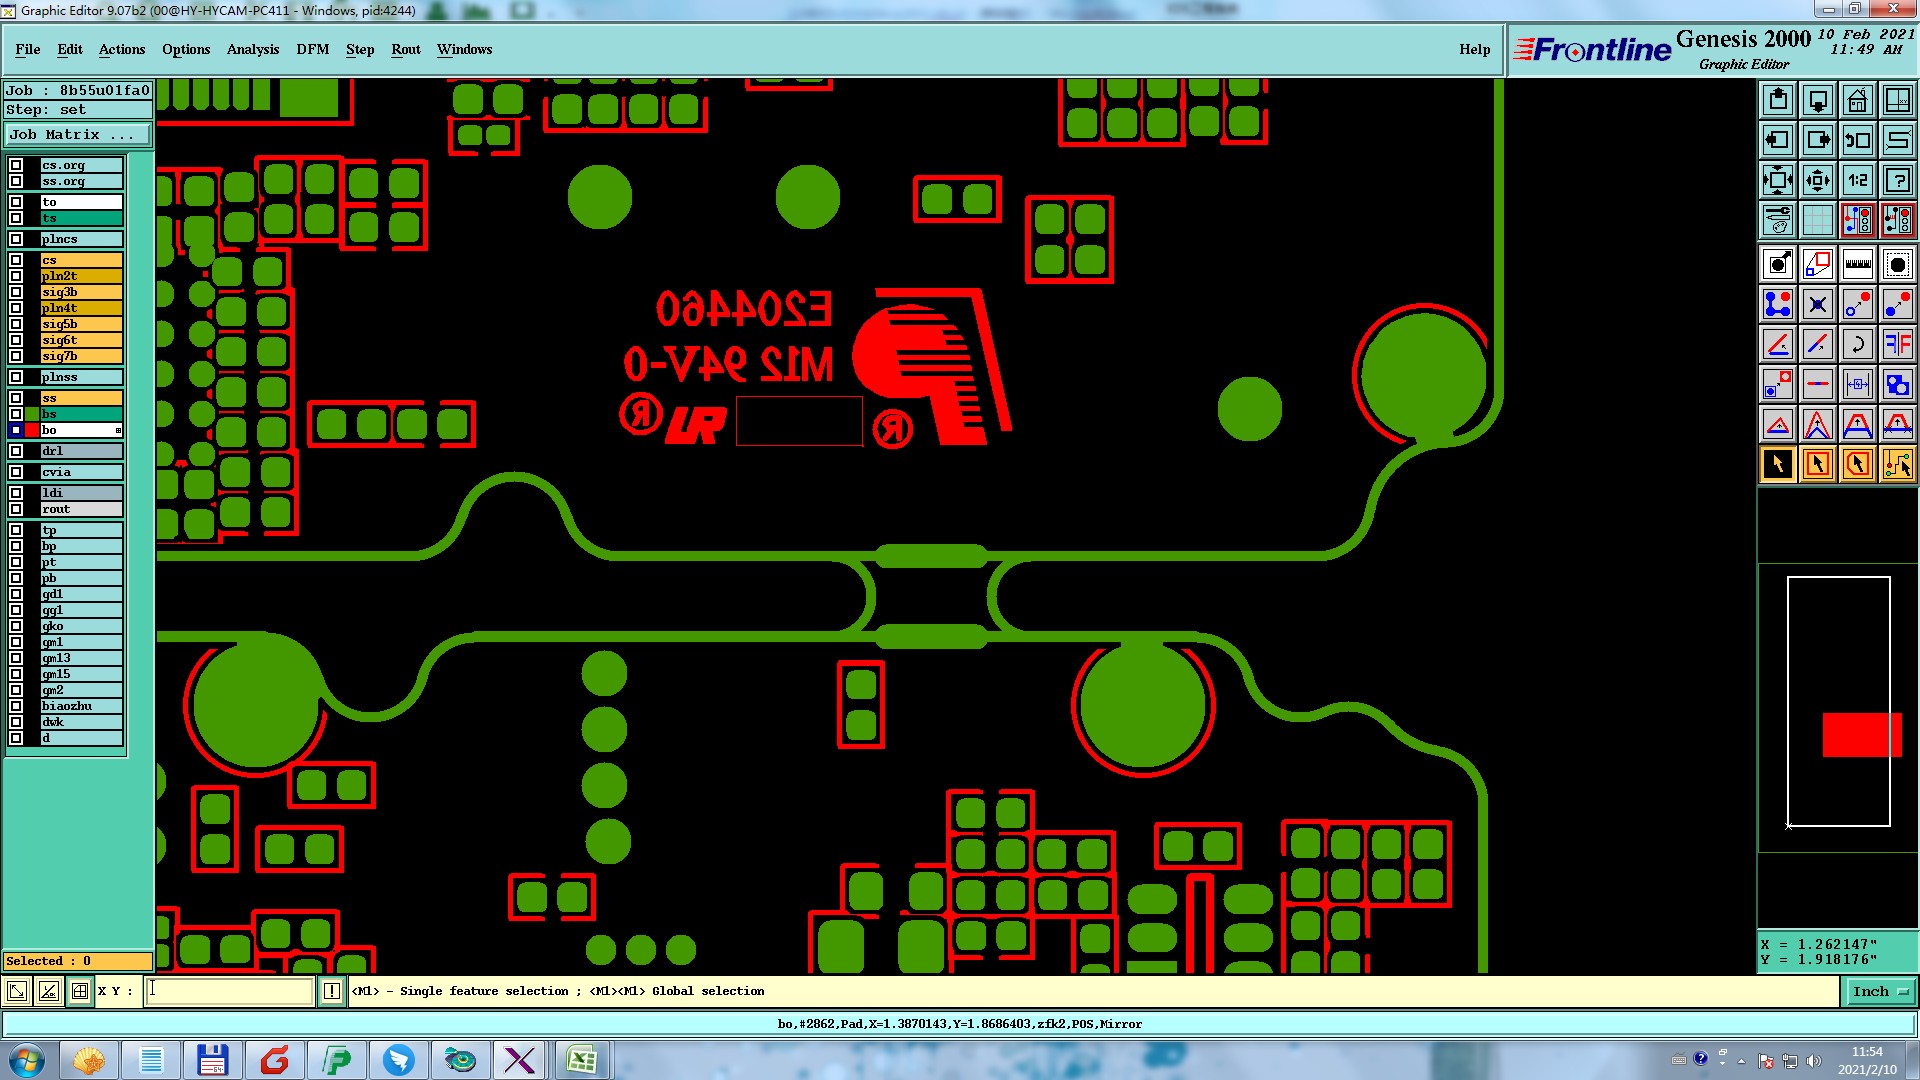Viewport: 1920px width, 1080px height.
Task: Click the pan up arrow icon
Action: pos(1778,100)
